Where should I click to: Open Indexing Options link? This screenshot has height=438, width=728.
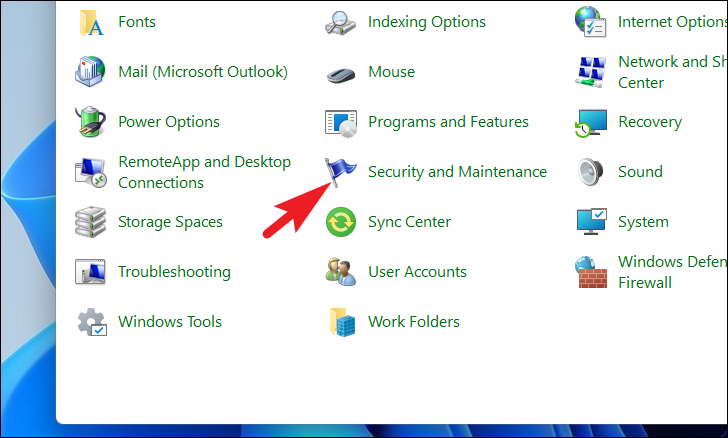tap(427, 22)
